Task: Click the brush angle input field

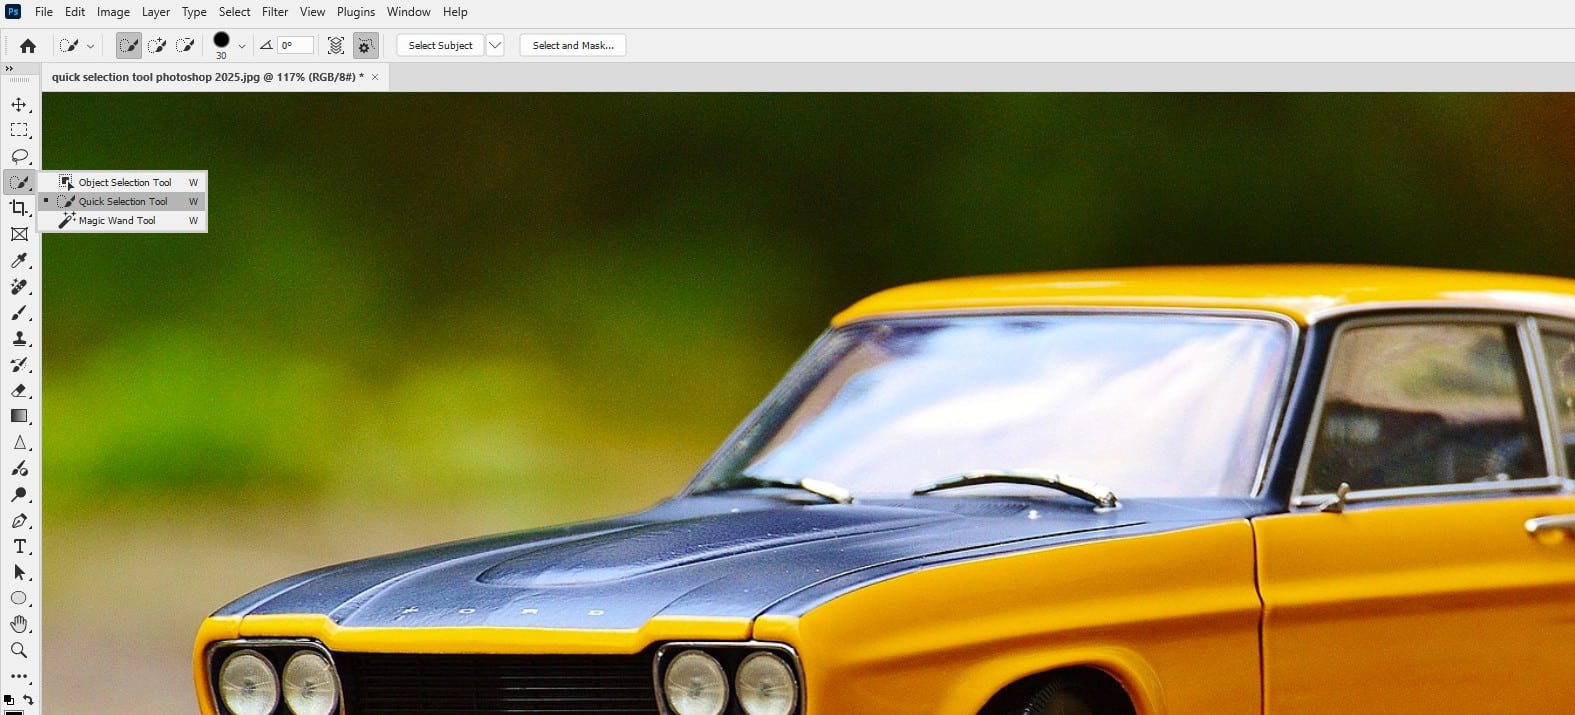Action: (x=296, y=45)
